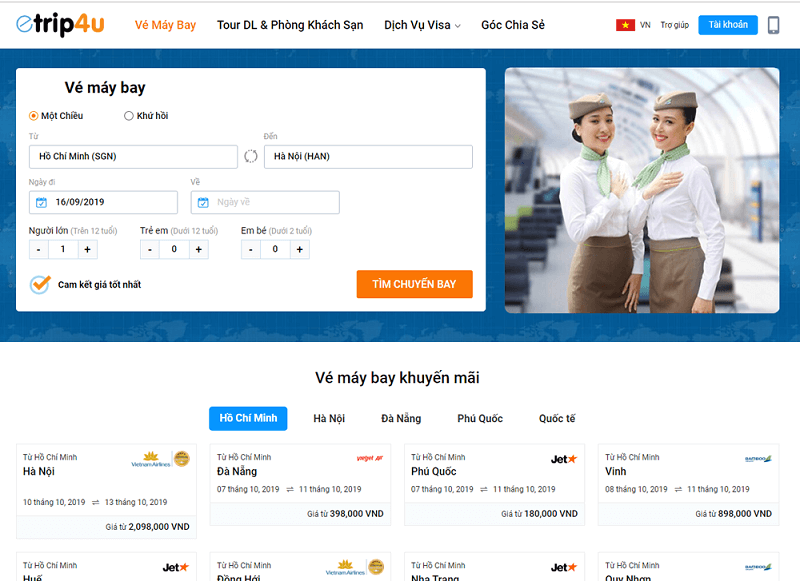Click the 16/09/2019 departure date field
Viewport: 800px width, 581px height.
[x=103, y=203]
